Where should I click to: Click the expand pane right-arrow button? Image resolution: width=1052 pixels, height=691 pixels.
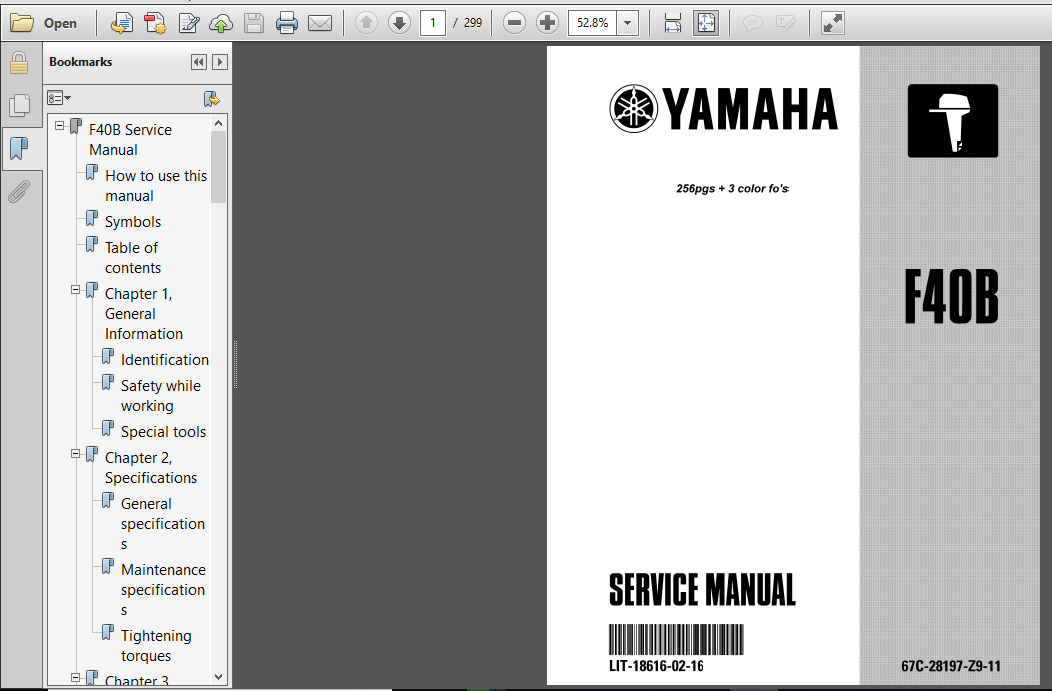219,62
